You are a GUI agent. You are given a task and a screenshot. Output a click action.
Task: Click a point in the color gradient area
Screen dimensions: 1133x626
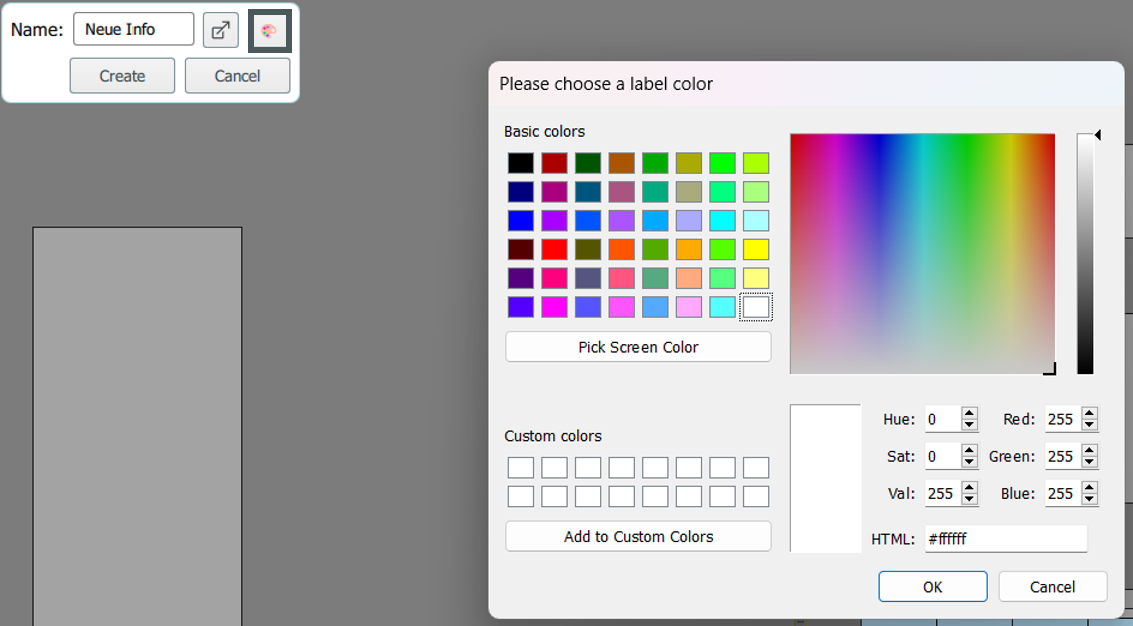coord(920,250)
